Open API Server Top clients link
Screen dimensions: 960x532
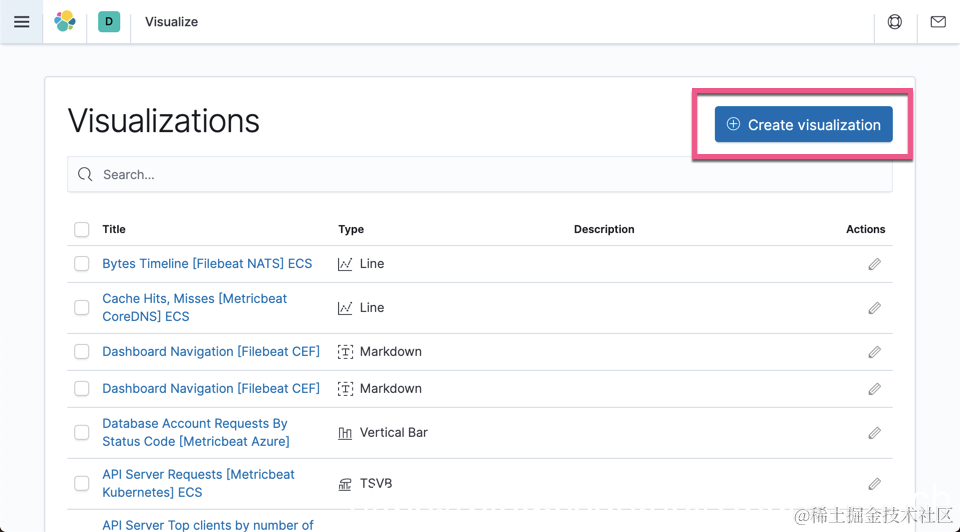(x=208, y=525)
